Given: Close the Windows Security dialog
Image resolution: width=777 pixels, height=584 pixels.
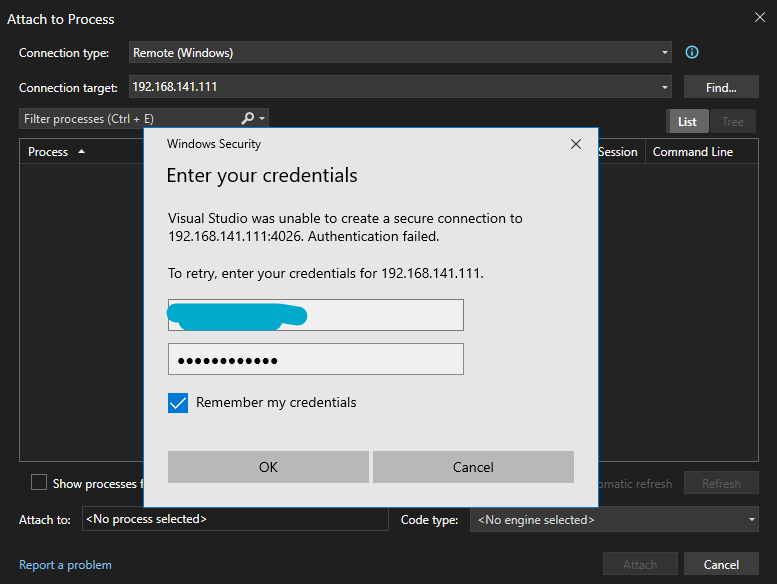Looking at the screenshot, I should (575, 144).
